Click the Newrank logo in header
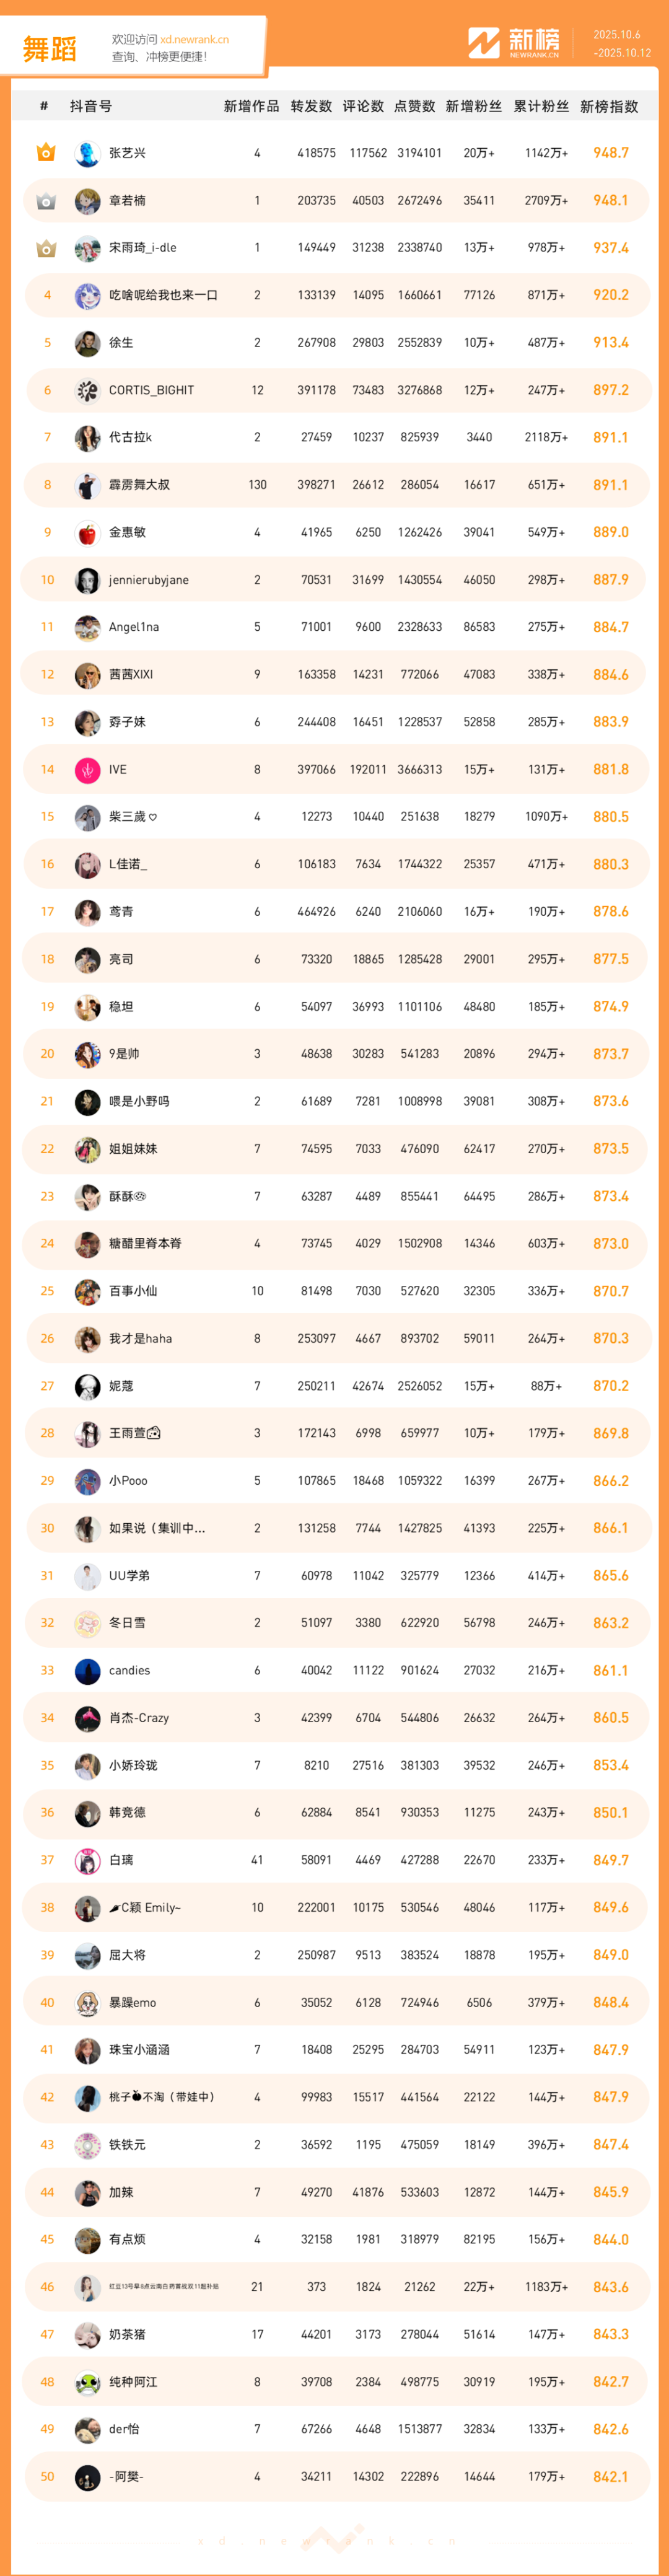 click(514, 43)
